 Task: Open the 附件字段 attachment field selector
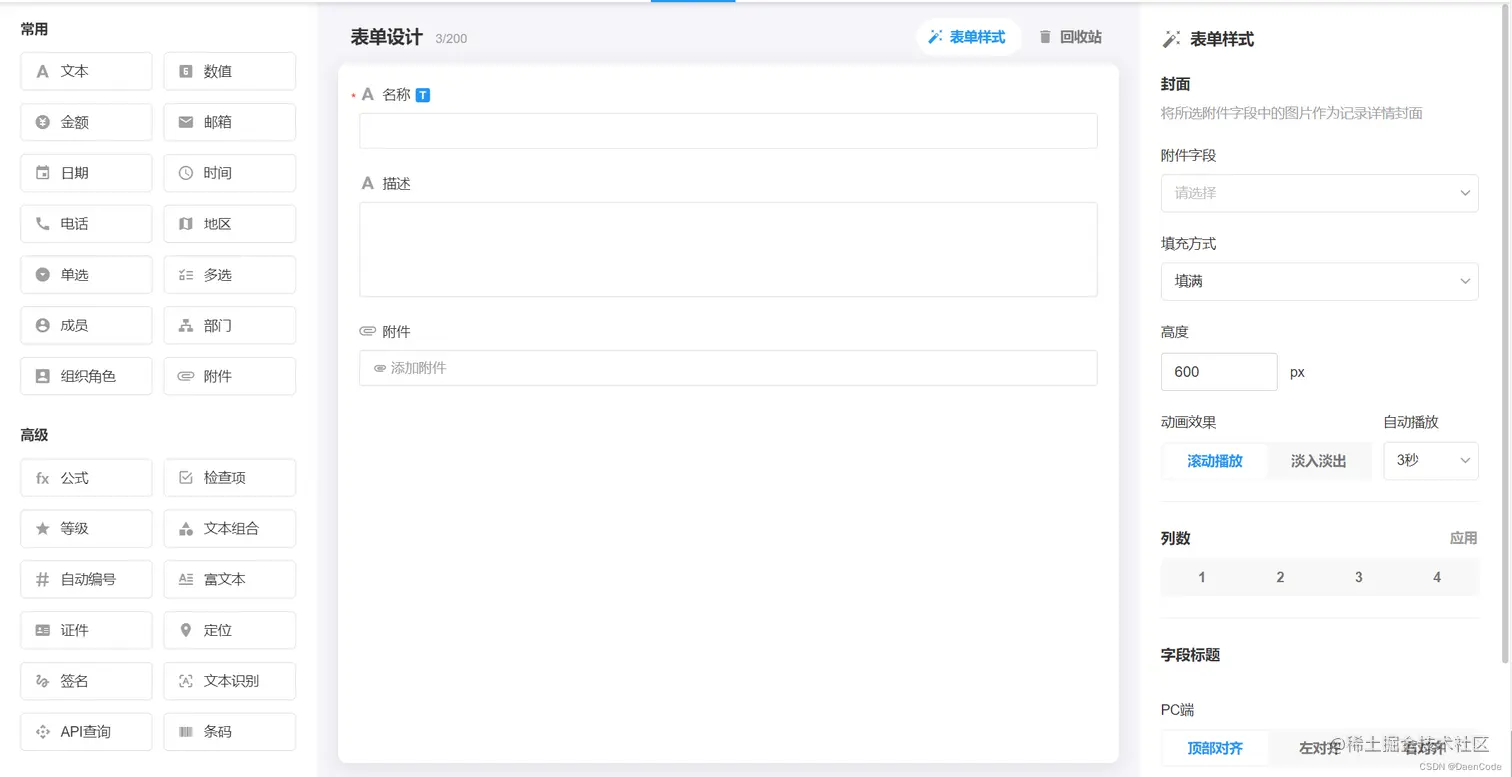(1319, 192)
